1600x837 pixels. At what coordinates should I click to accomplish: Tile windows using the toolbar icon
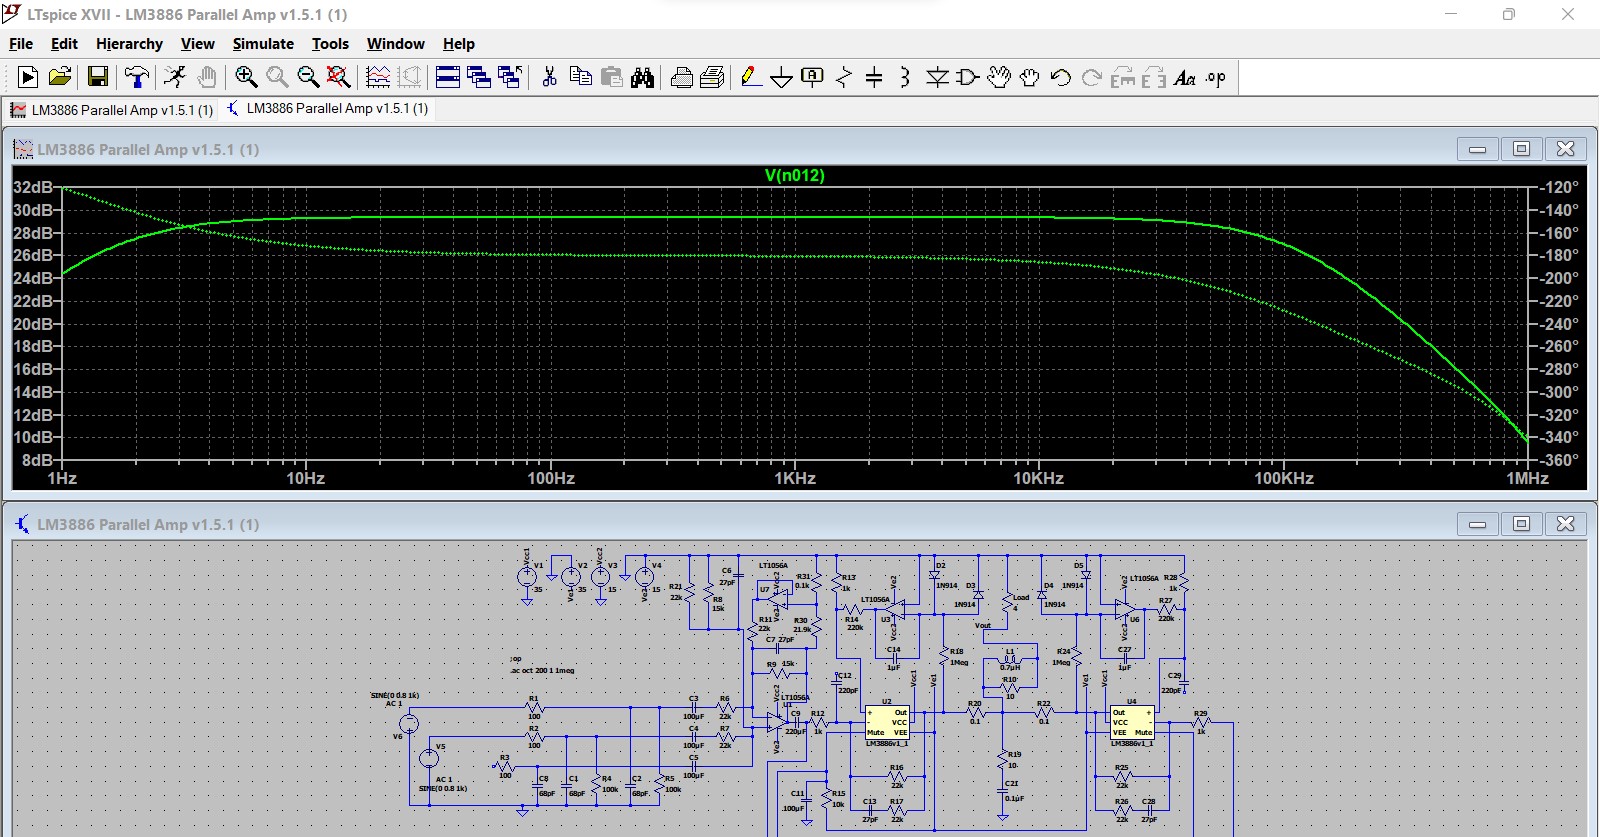pos(448,77)
